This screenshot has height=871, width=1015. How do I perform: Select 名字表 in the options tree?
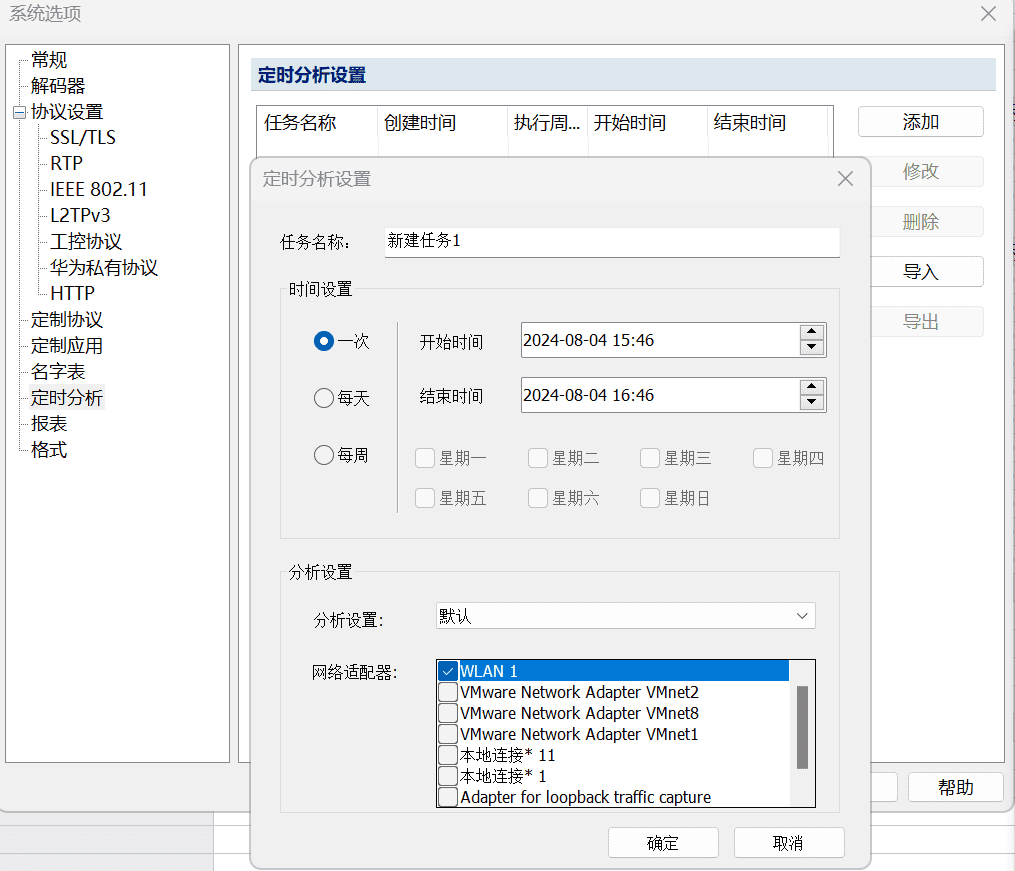pos(58,372)
